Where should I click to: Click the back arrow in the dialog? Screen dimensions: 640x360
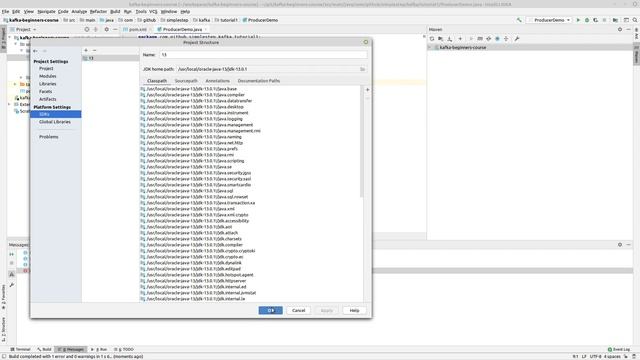pyautogui.click(x=36, y=51)
